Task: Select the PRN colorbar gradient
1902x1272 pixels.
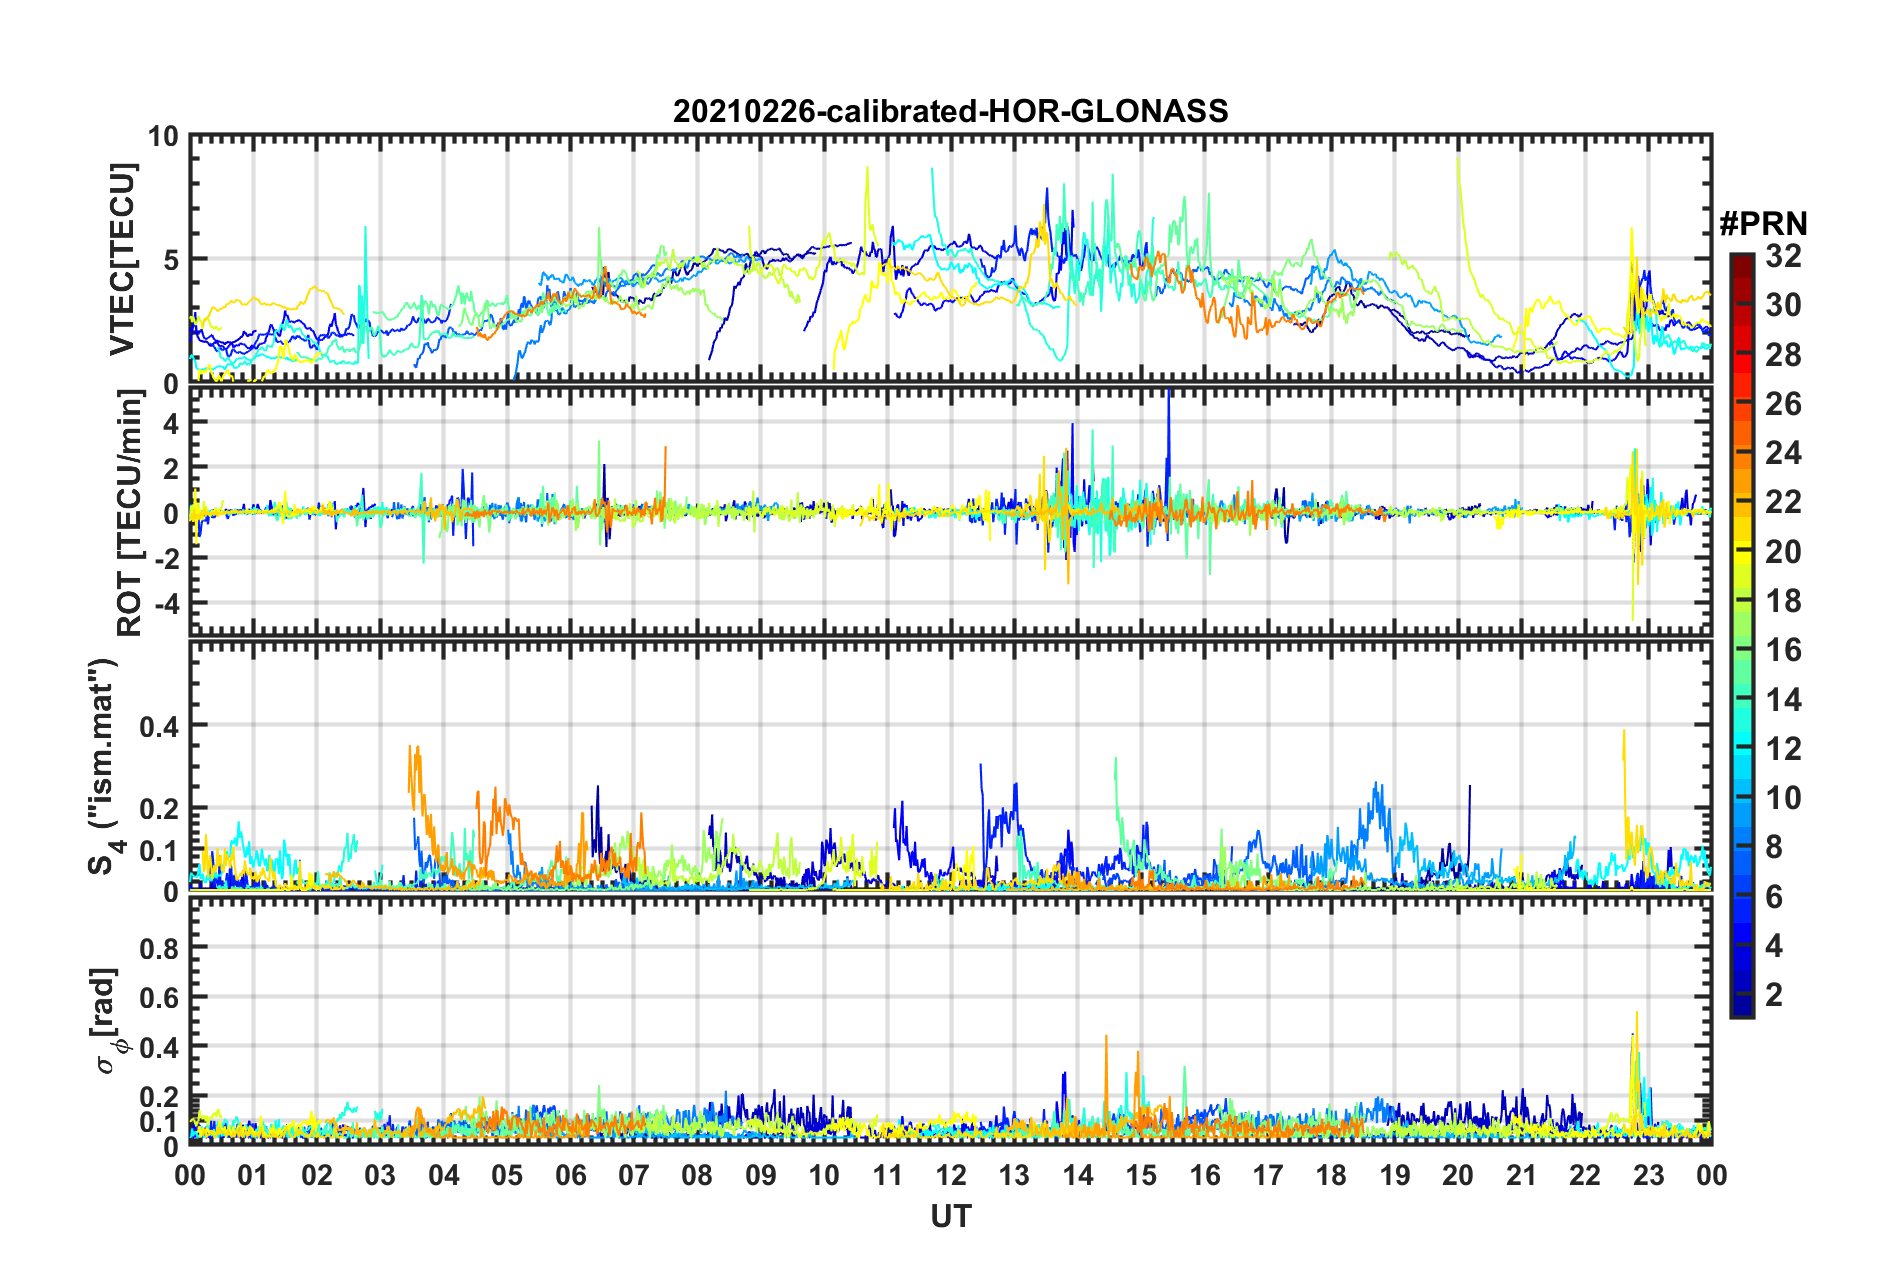Action: pyautogui.click(x=1742, y=636)
